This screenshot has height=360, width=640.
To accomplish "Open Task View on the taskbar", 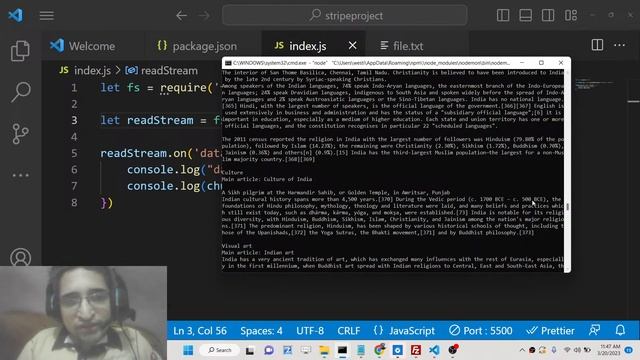I will [x=250, y=350].
